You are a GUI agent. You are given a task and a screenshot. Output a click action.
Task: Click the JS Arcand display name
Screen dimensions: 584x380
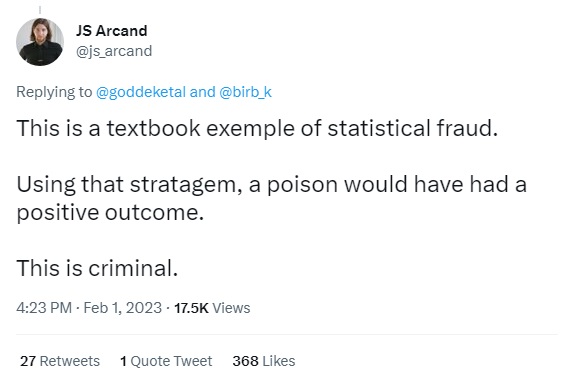tap(111, 31)
